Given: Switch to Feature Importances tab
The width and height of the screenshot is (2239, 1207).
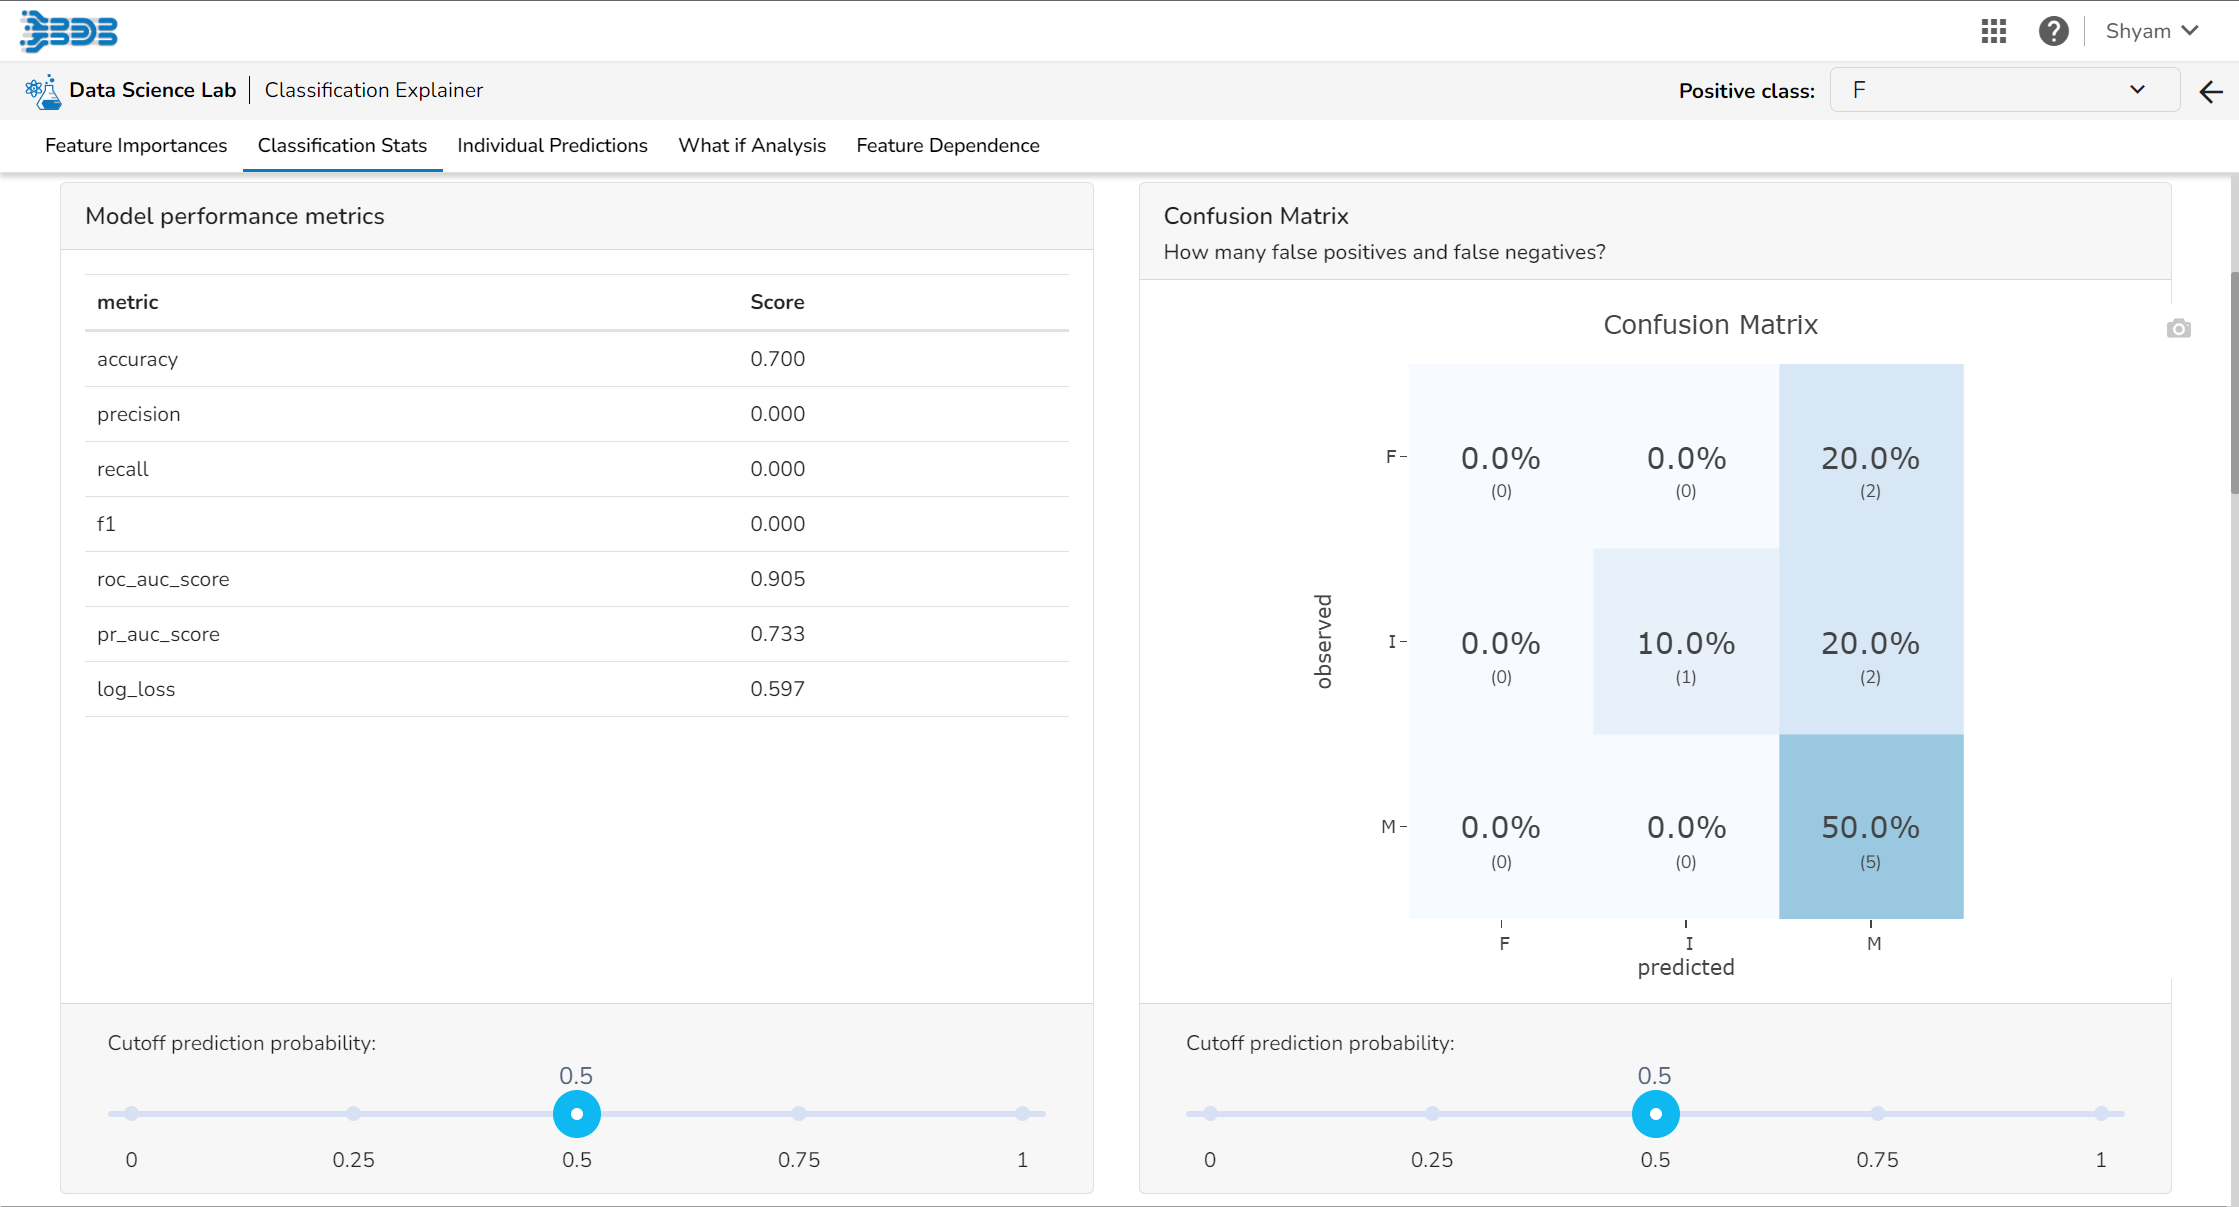Looking at the screenshot, I should point(136,146).
